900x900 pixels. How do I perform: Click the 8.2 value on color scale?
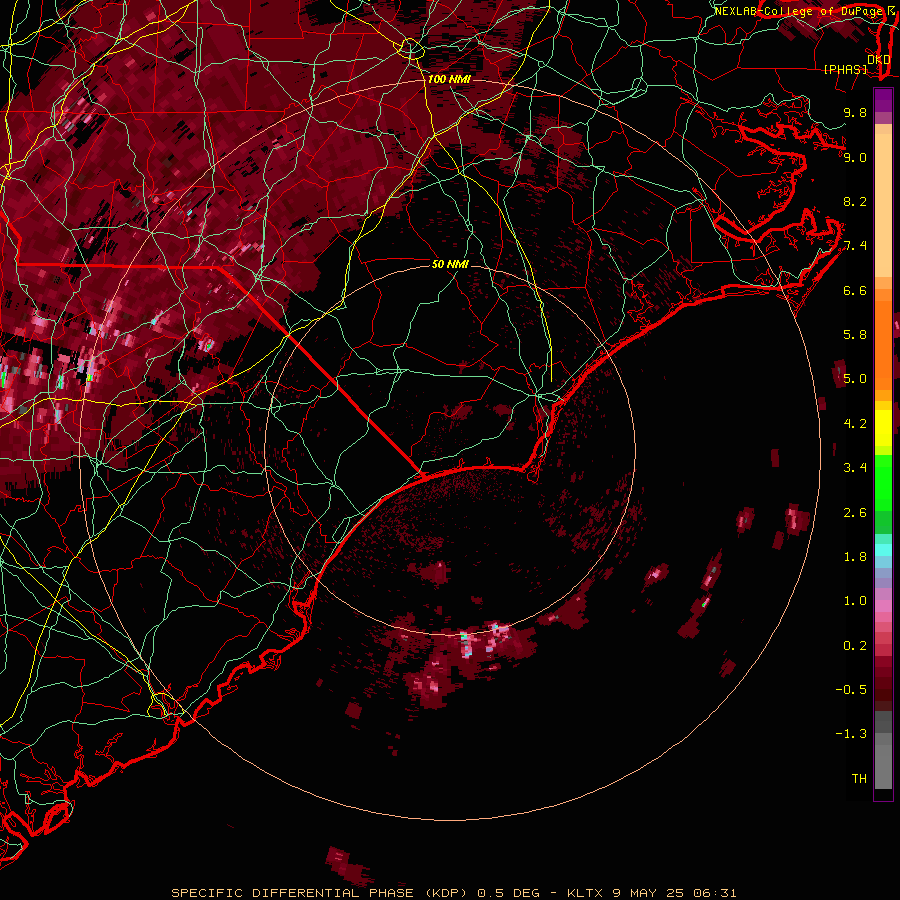point(855,201)
